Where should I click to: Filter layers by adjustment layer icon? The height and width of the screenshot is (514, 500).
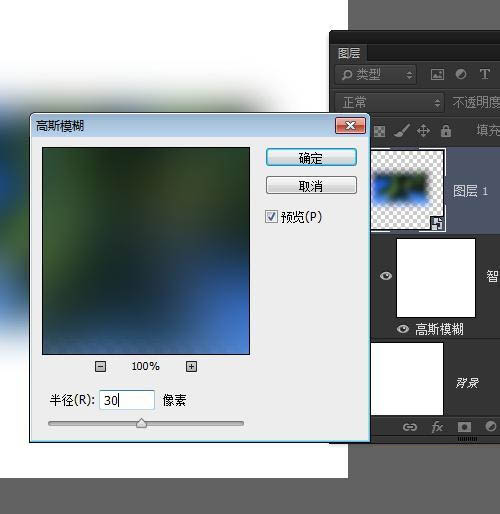click(x=461, y=74)
